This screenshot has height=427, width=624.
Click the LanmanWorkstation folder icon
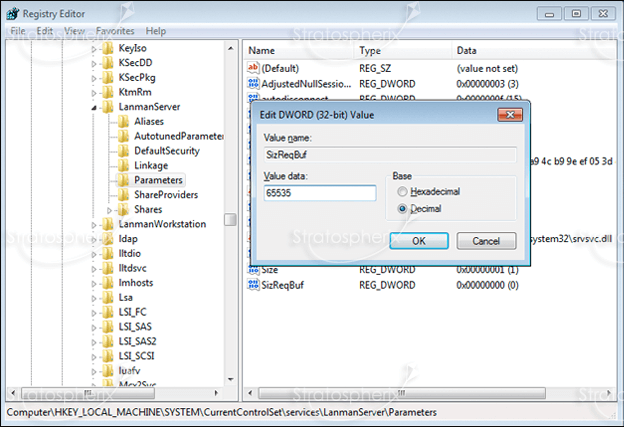107,224
